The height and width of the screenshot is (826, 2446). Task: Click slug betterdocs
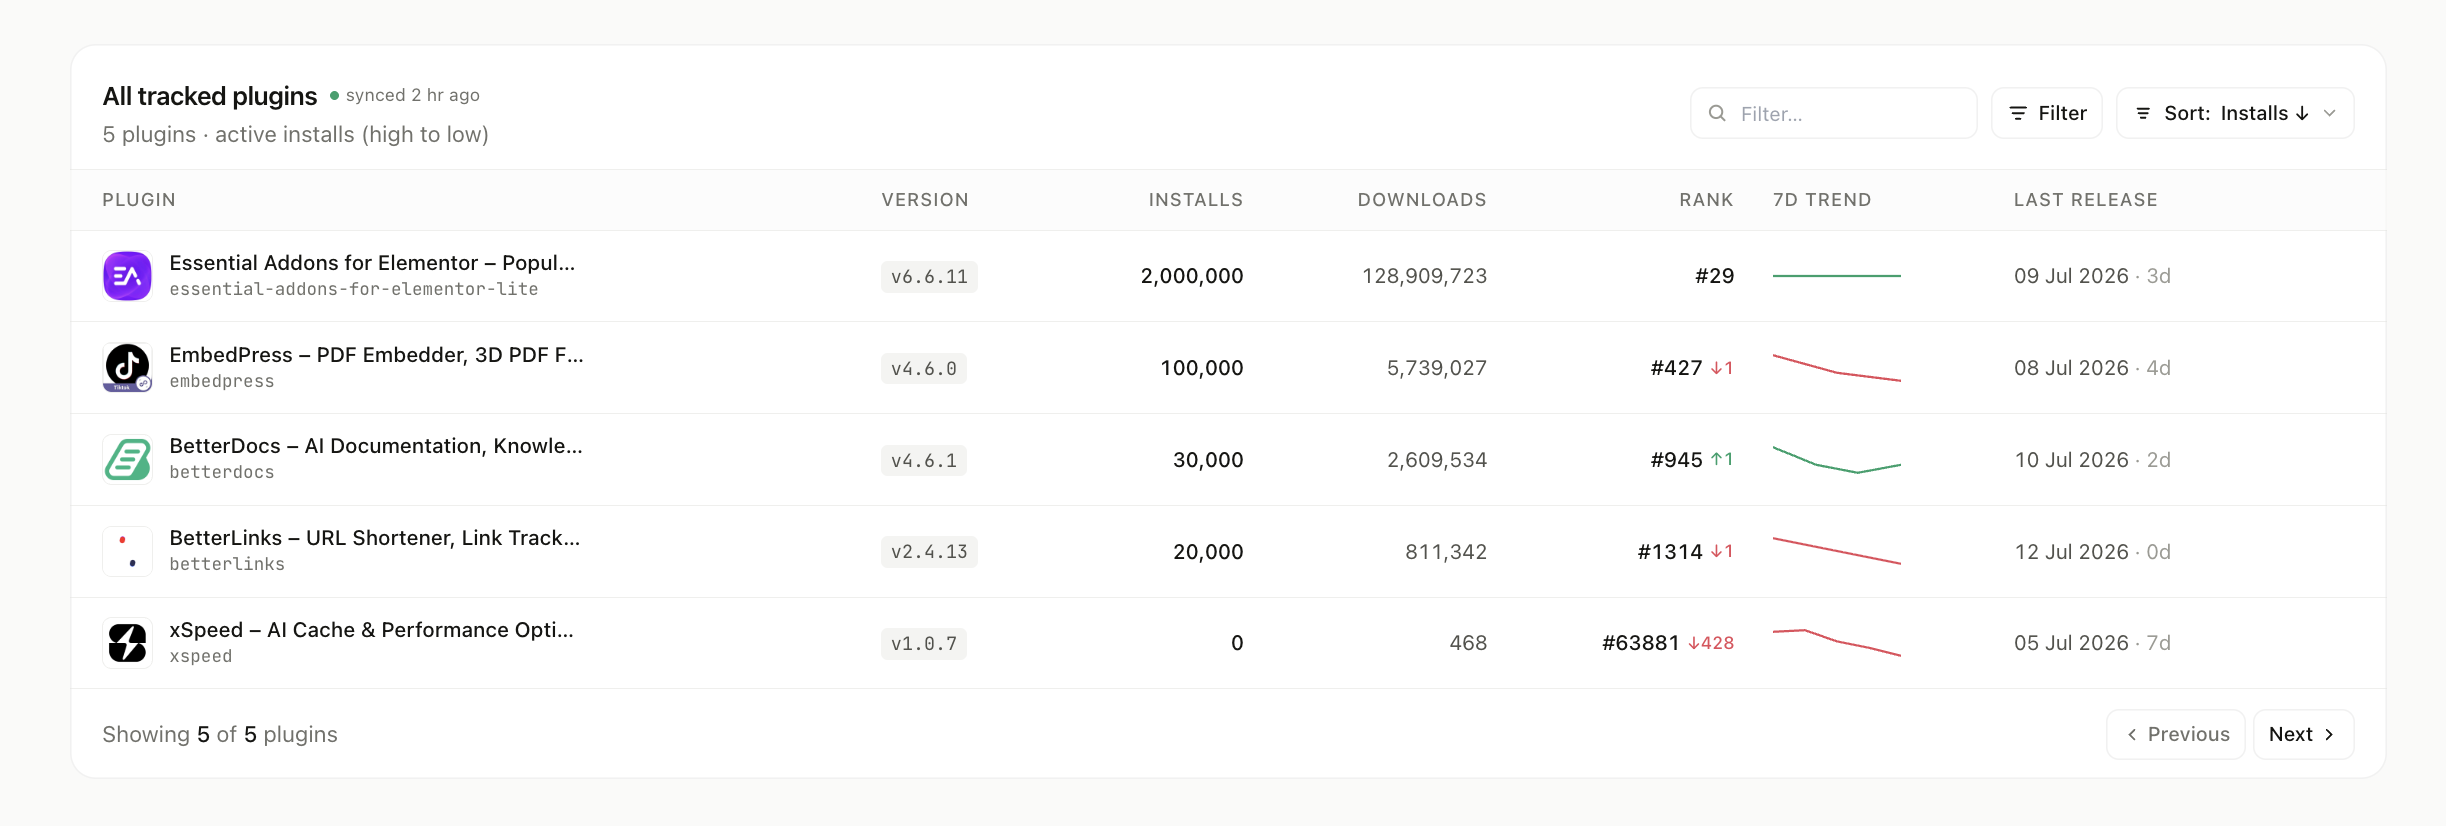tap(222, 472)
